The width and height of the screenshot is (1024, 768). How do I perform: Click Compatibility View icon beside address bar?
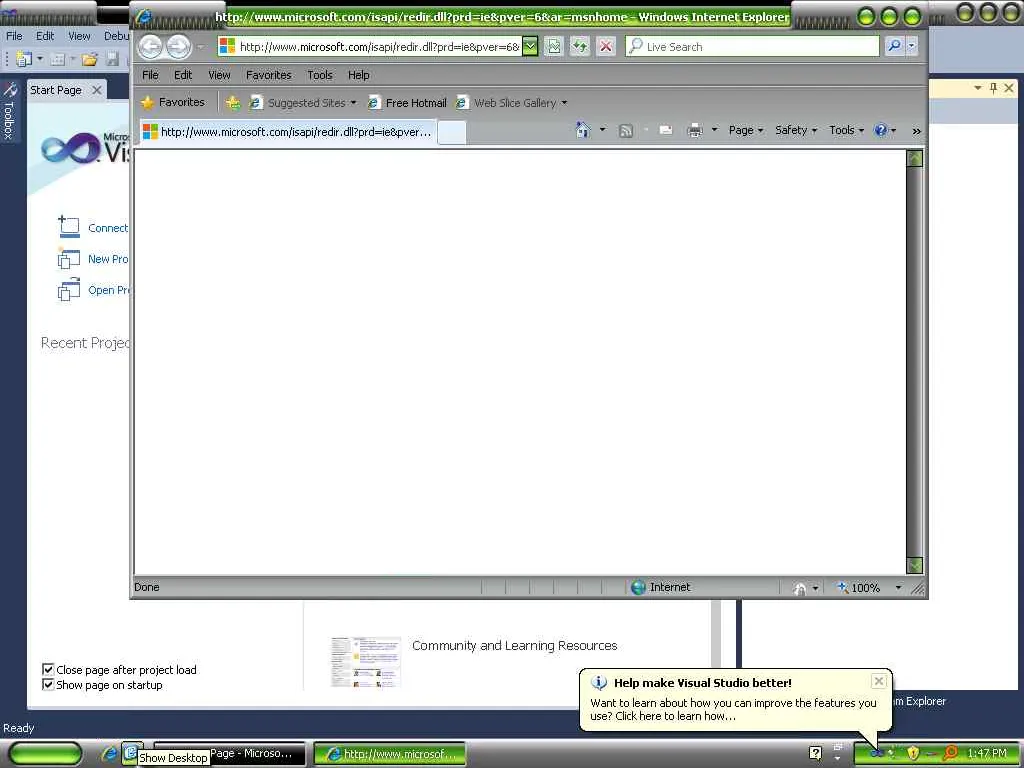(554, 46)
